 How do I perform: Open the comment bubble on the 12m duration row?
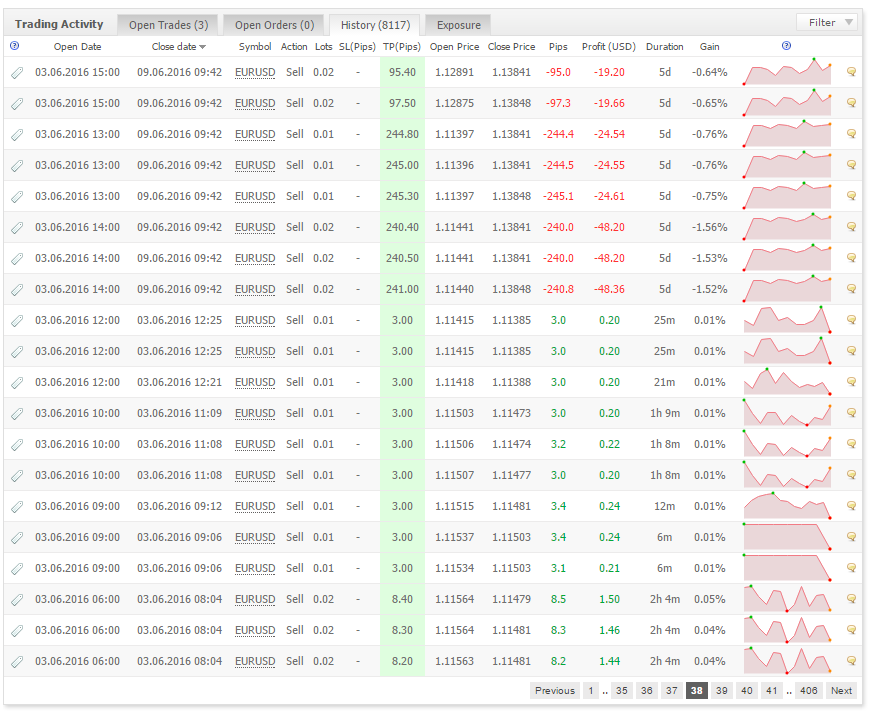[851, 506]
